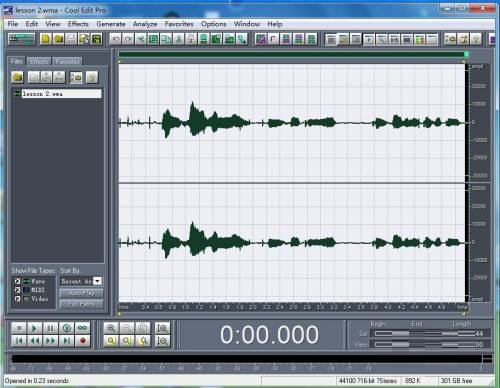Image resolution: width=500 pixels, height=388 pixels.
Task: Click the double-arrow Fast Forward button
Action: [x=50, y=341]
